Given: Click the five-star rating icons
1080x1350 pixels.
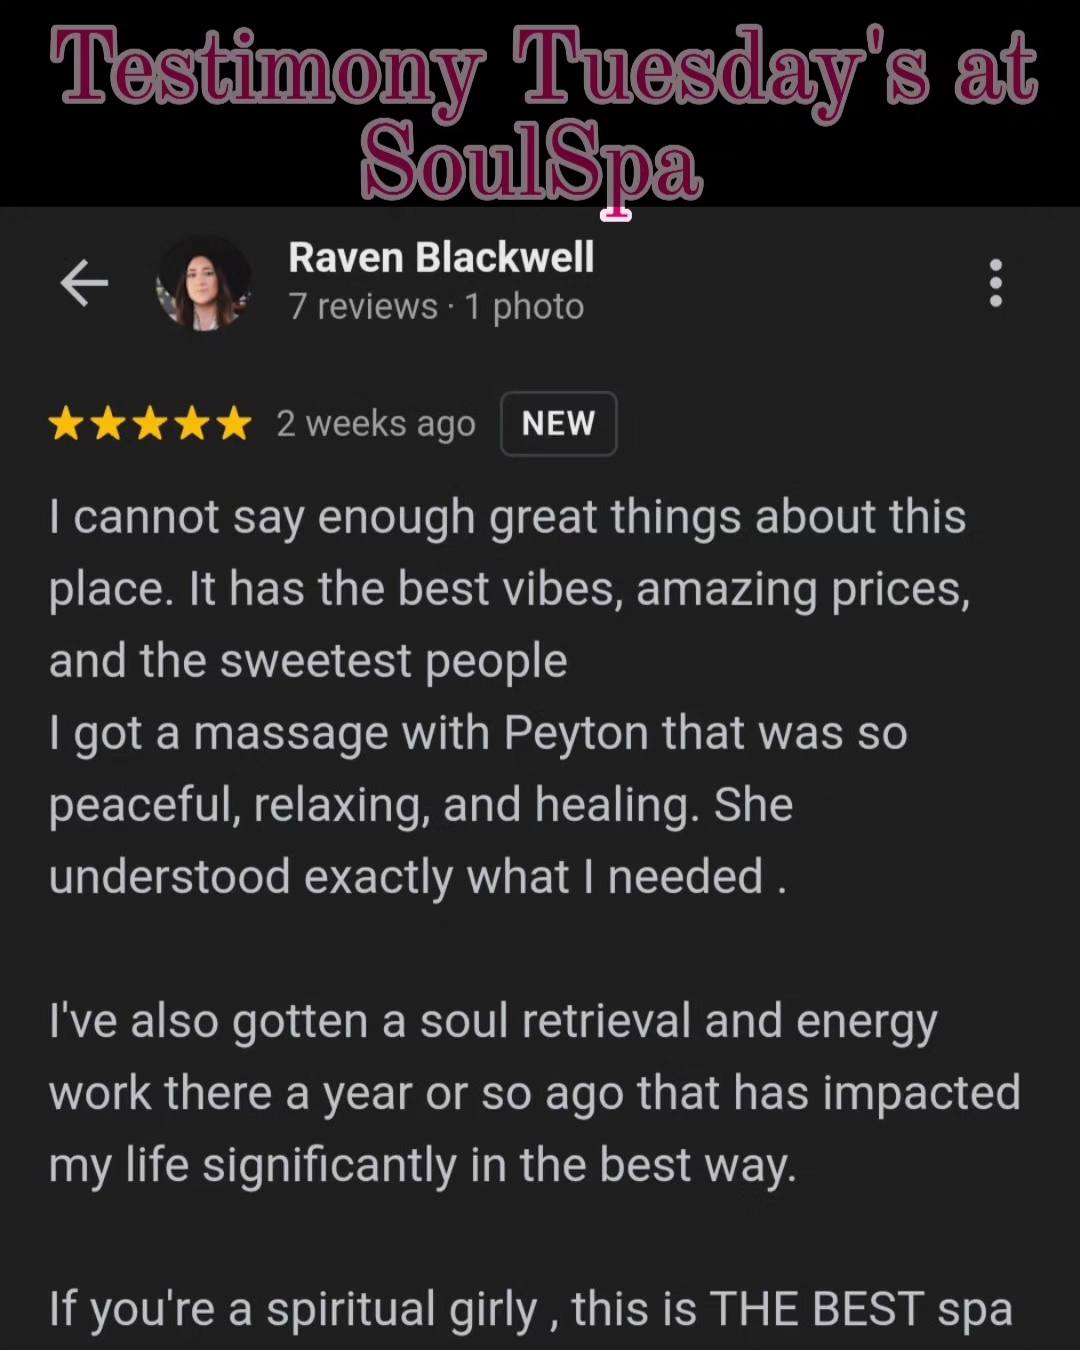Looking at the screenshot, I should click(150, 424).
